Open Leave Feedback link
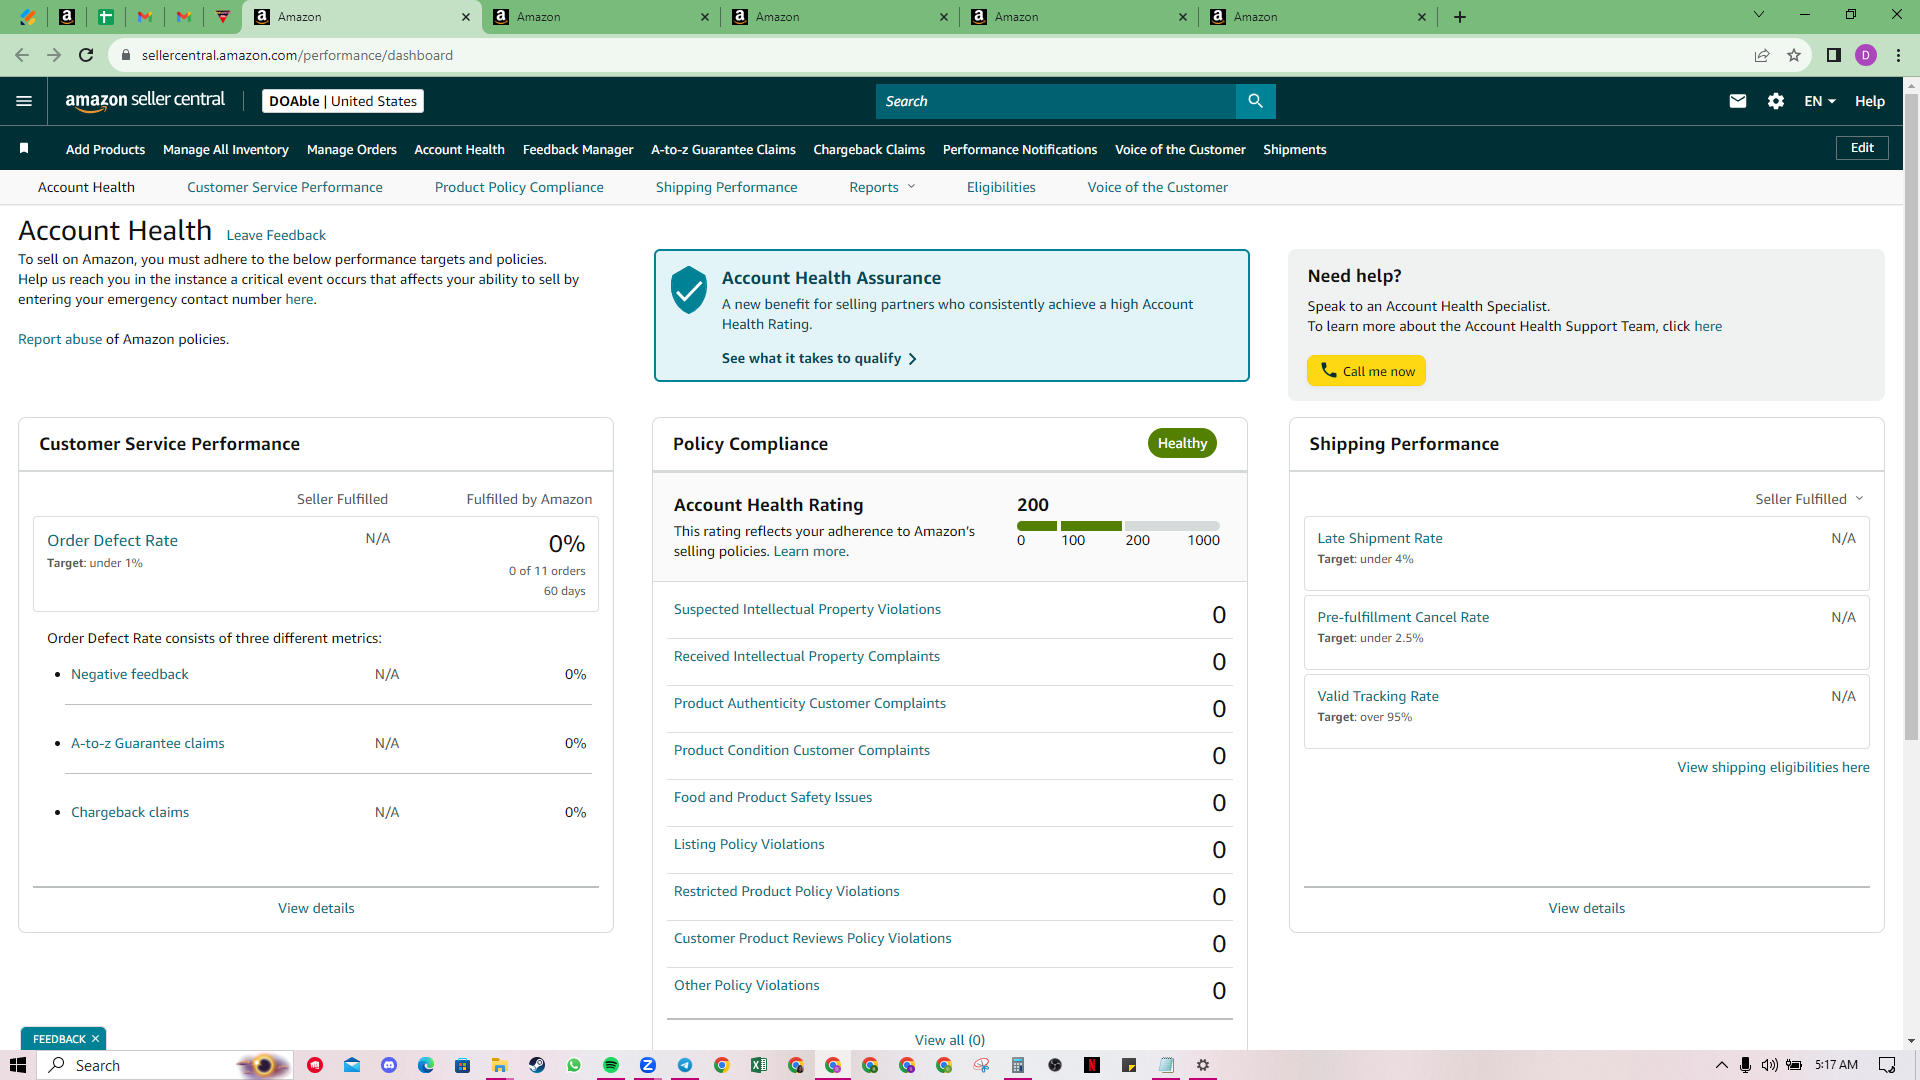 click(x=276, y=235)
